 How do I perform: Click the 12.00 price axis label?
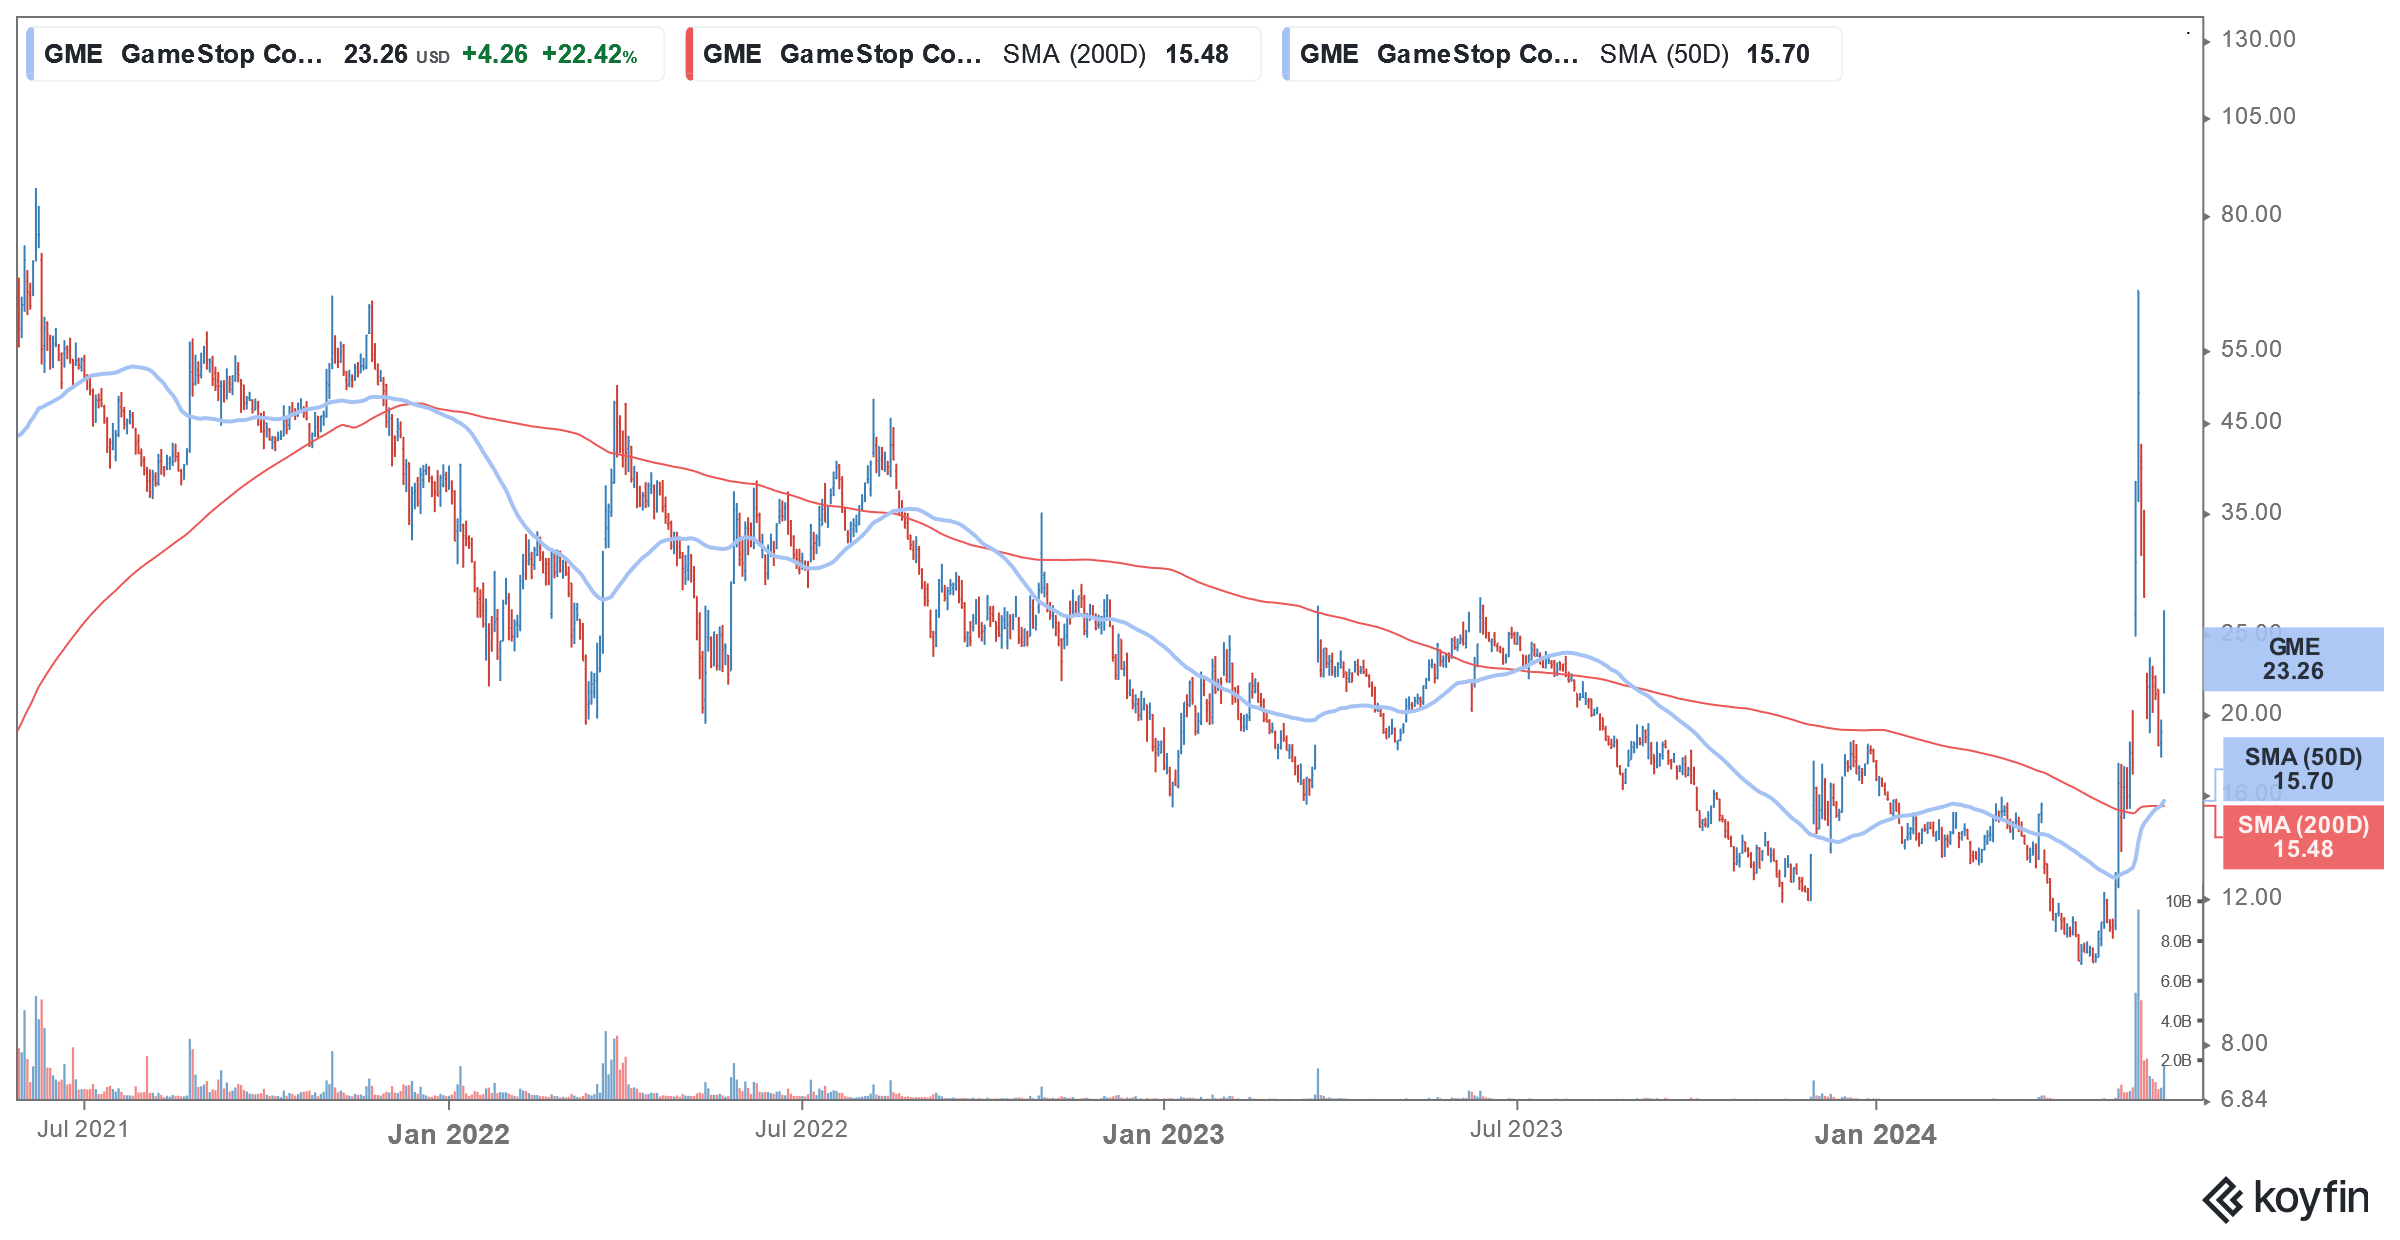pos(2251,897)
